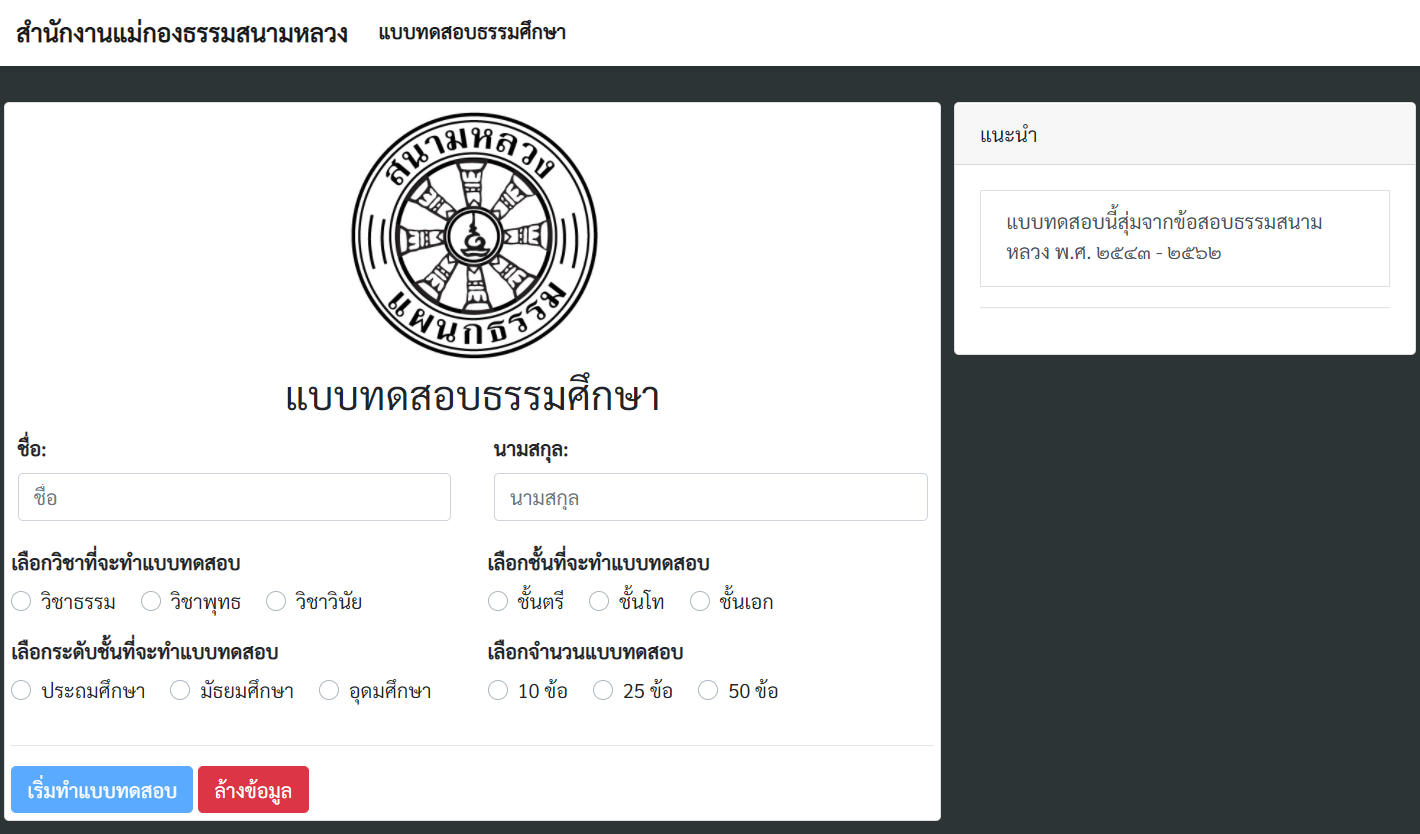Image resolution: width=1420 pixels, height=834 pixels.
Task: Click the แนะนำ panel header
Action: [1185, 134]
